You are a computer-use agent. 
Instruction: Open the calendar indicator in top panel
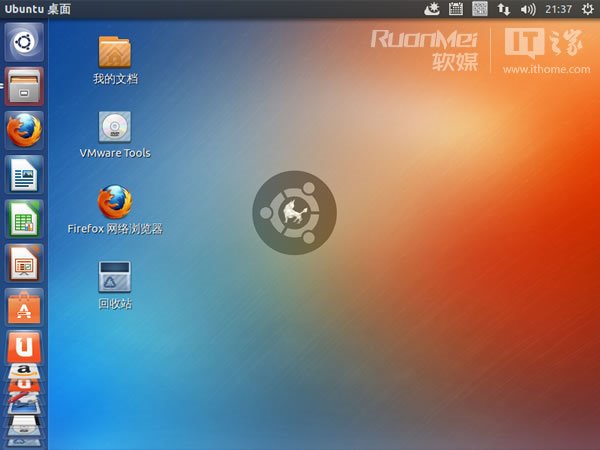(x=455, y=9)
